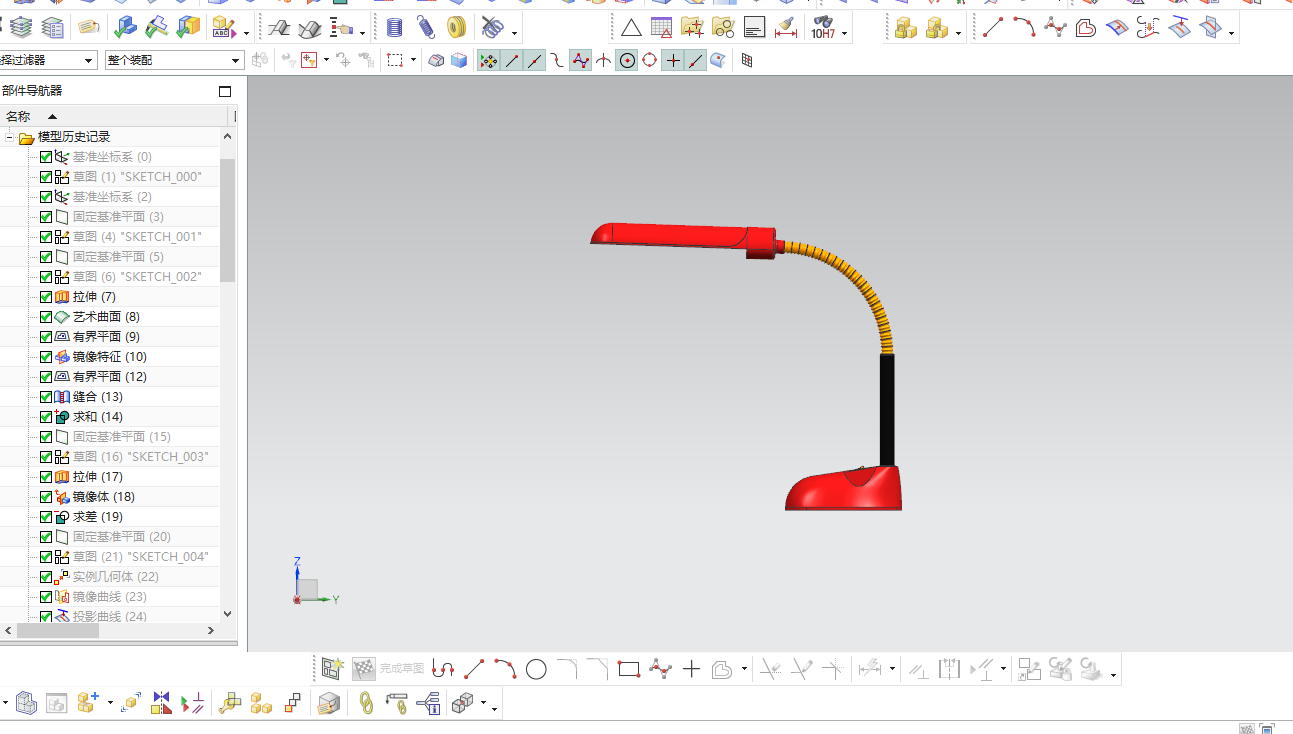The image size is (1293, 734).
Task: Uncheck the 艺术曲面 (8) feature checkbox
Action: (46, 317)
